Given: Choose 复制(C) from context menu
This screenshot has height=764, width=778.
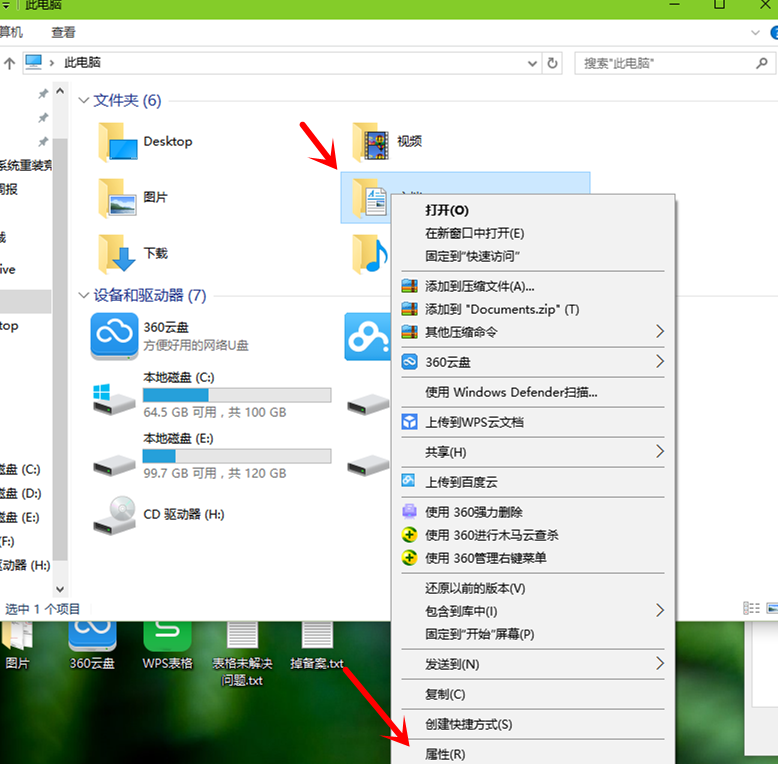Looking at the screenshot, I should click(532, 694).
